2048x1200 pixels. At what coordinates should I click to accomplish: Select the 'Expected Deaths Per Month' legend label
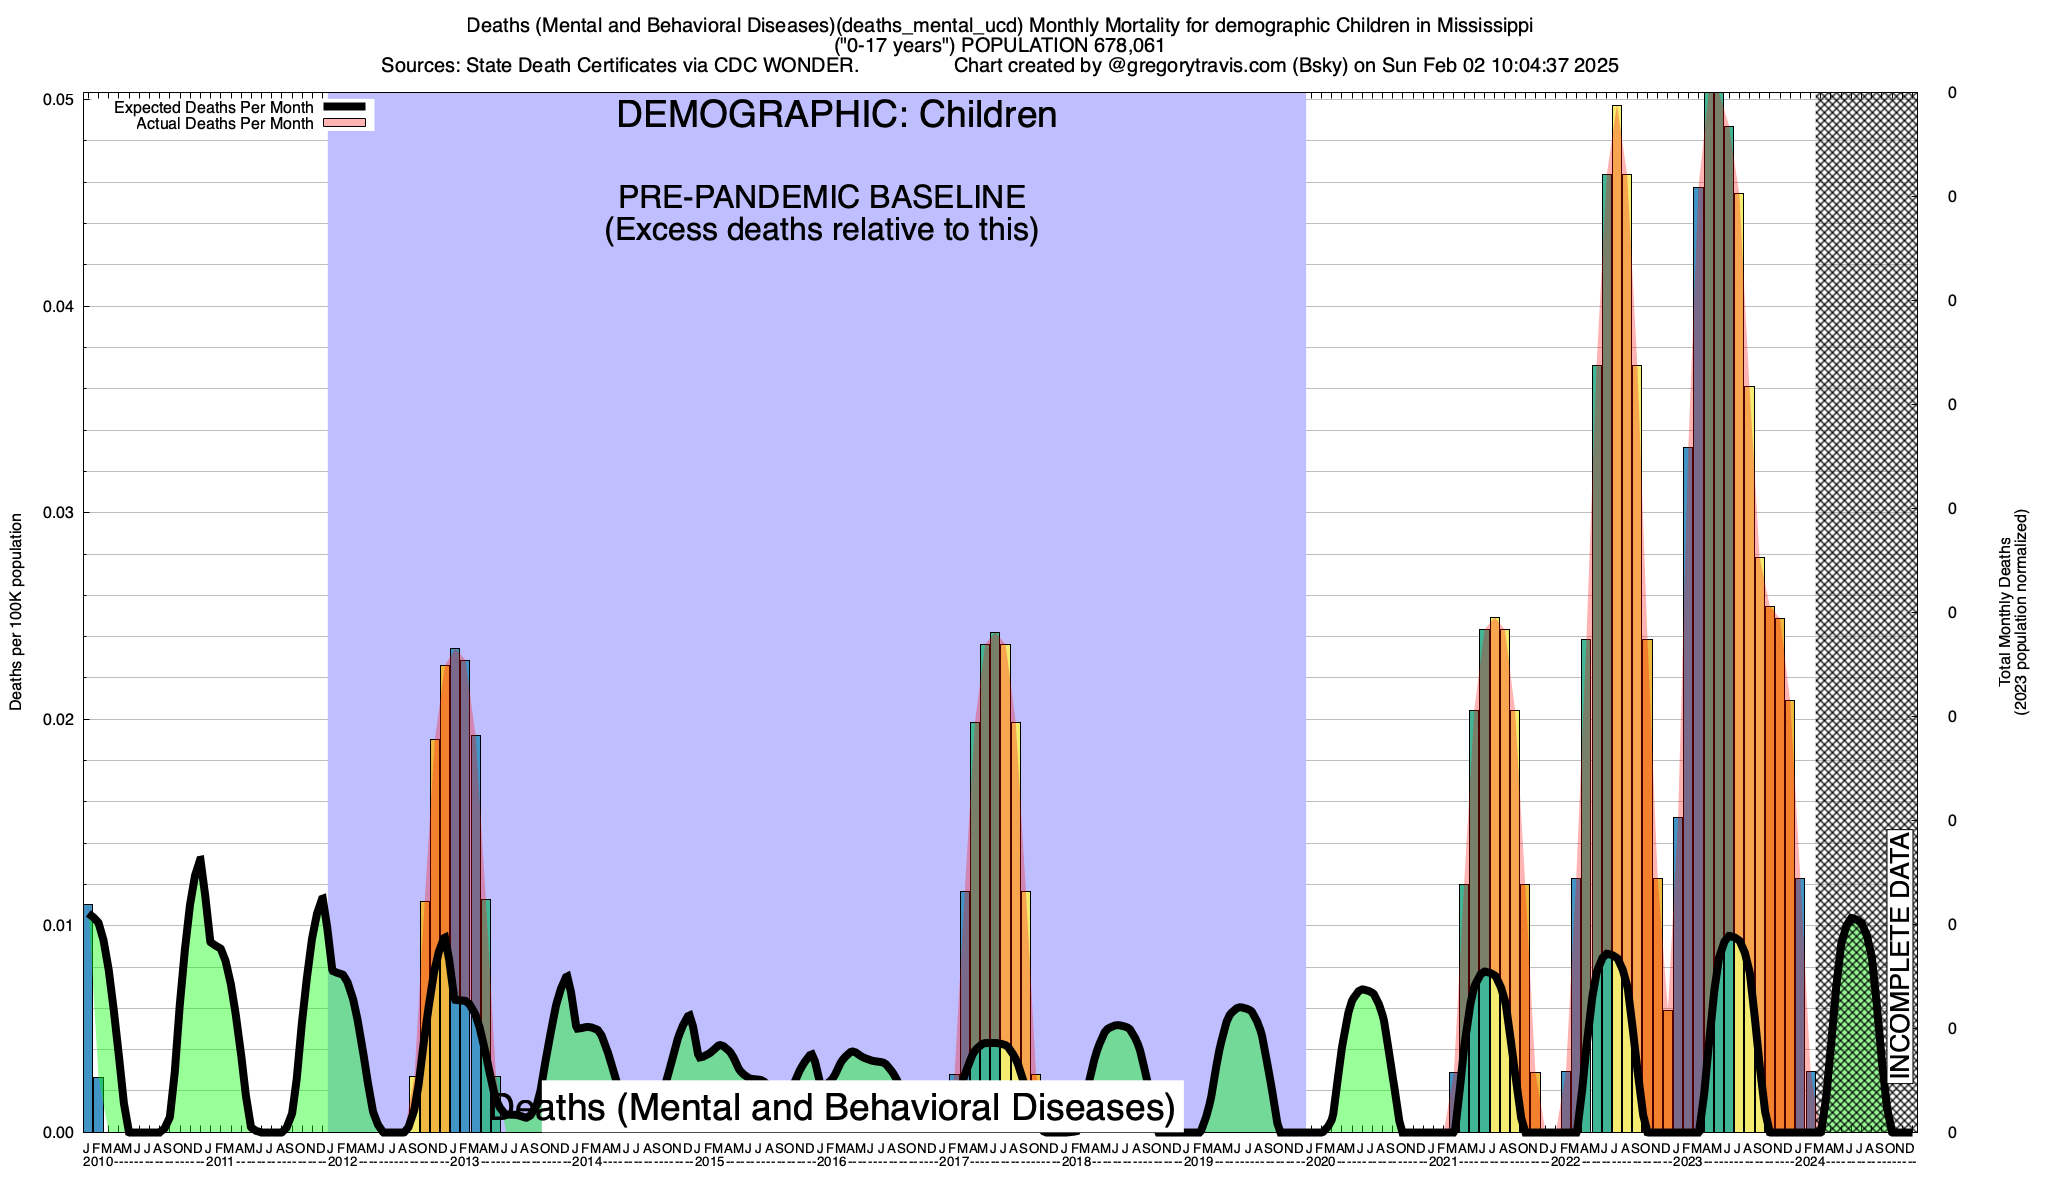214,107
